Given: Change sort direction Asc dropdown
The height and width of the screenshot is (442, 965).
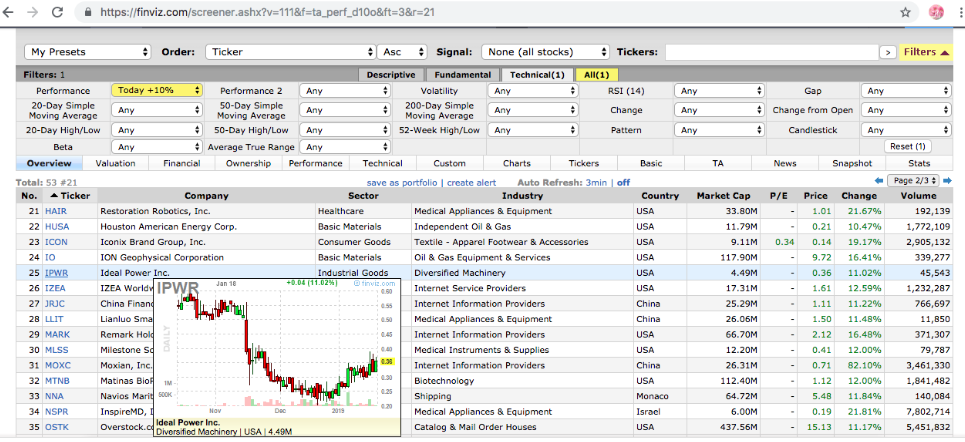Looking at the screenshot, I should point(402,52).
